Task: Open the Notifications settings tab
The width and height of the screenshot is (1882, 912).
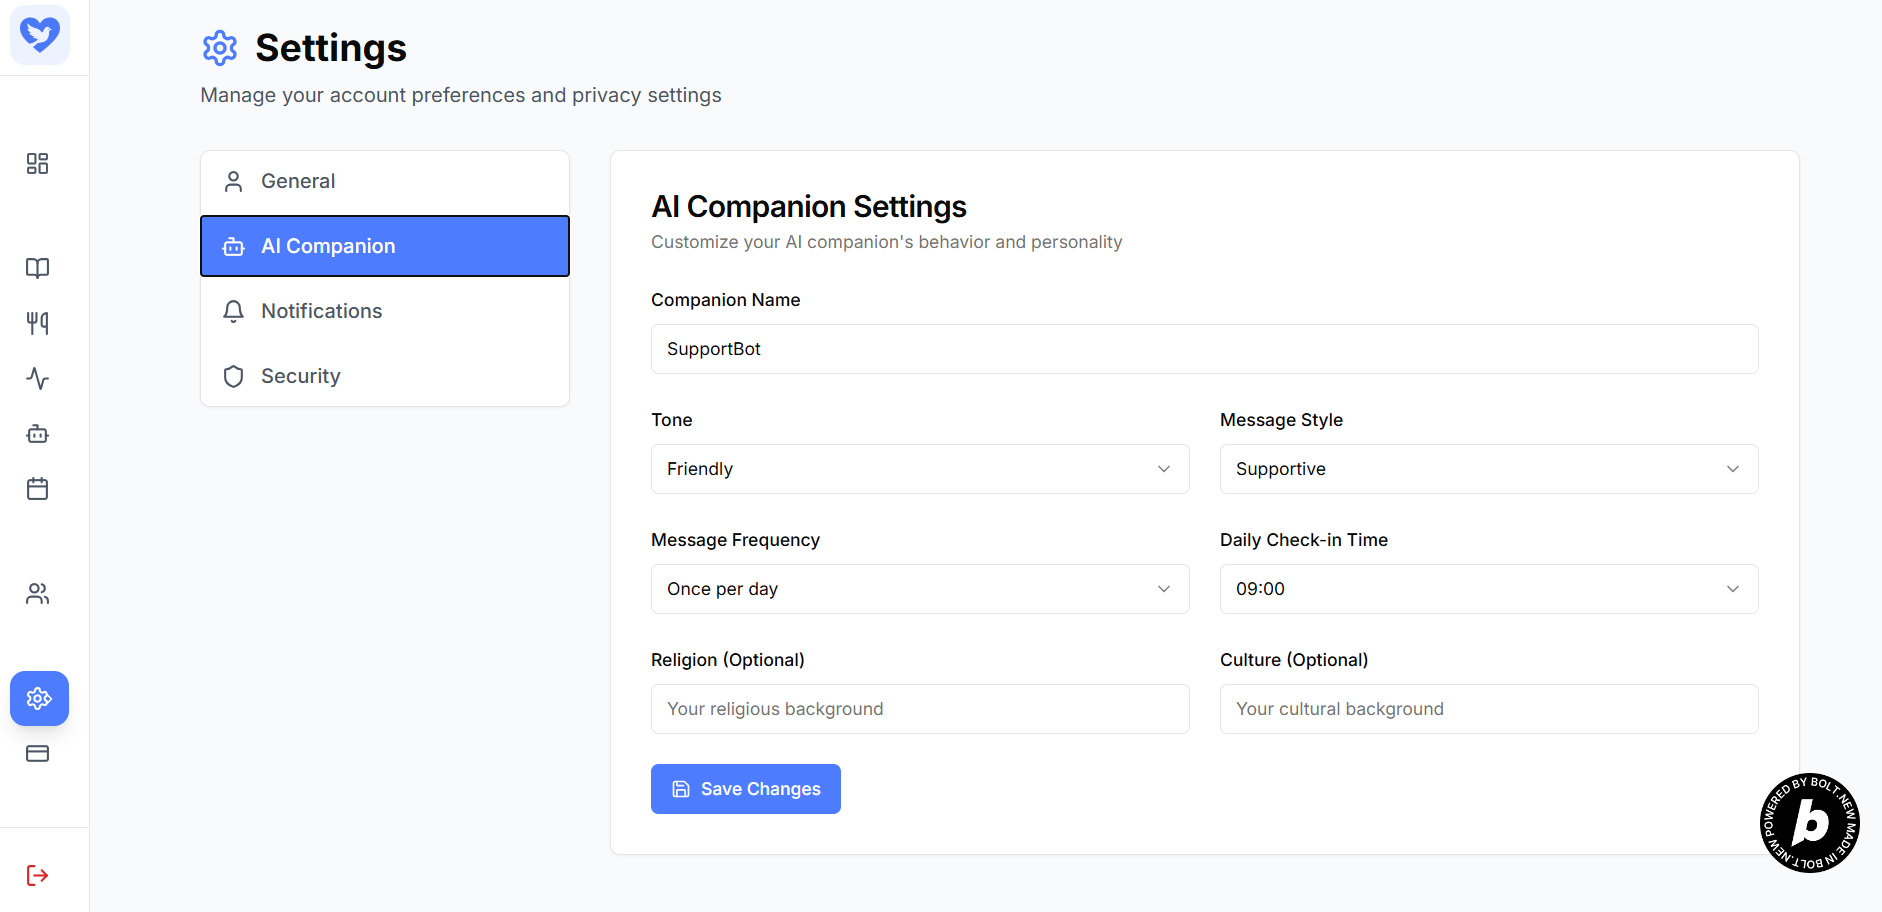Action: [385, 311]
